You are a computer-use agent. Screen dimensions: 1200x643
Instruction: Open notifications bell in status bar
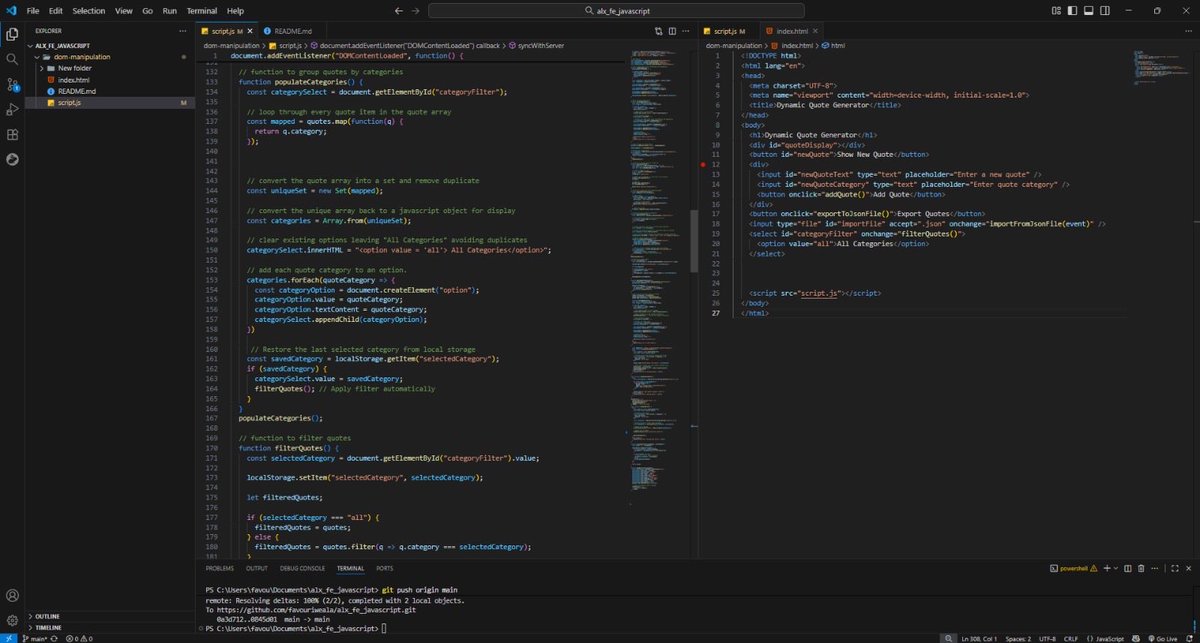[1190, 637]
